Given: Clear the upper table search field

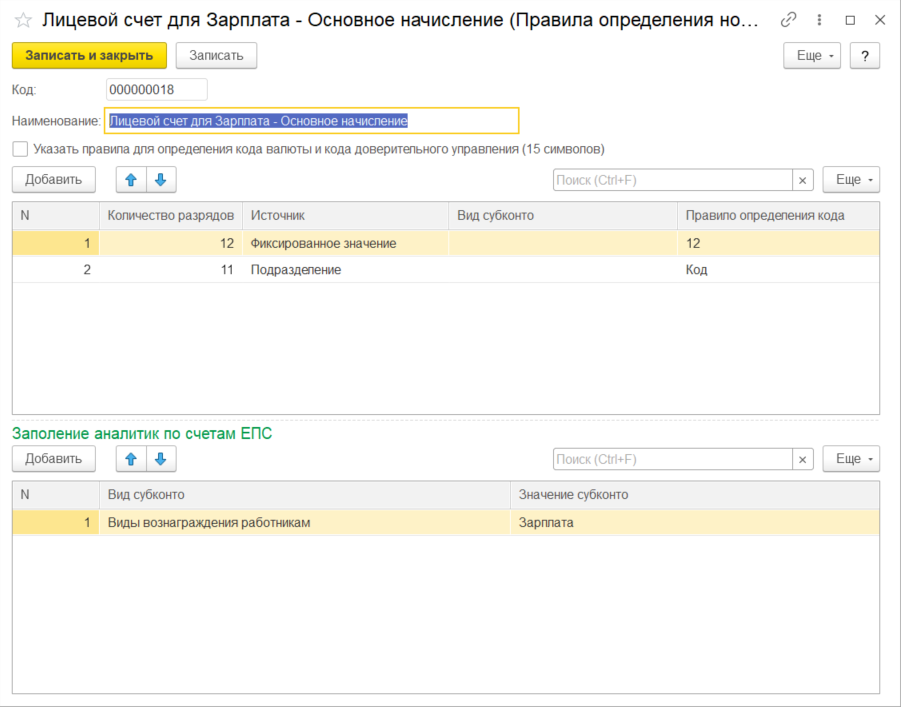Looking at the screenshot, I should [x=803, y=180].
